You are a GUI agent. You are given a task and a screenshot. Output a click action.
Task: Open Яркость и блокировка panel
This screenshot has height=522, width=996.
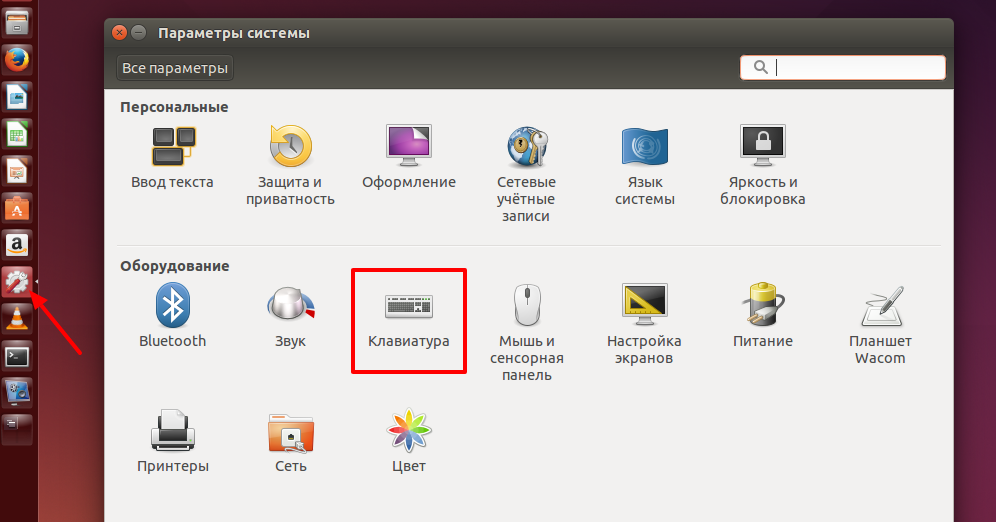(x=762, y=165)
